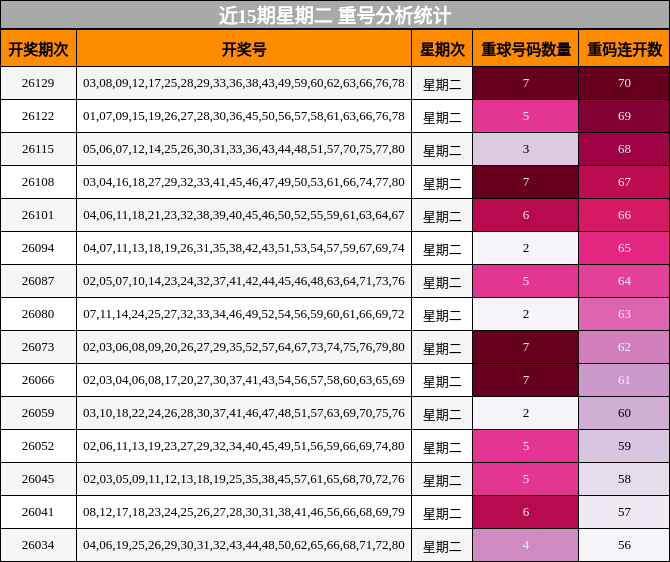Select the numbers row starting 07,11,14,24,25

(244, 314)
